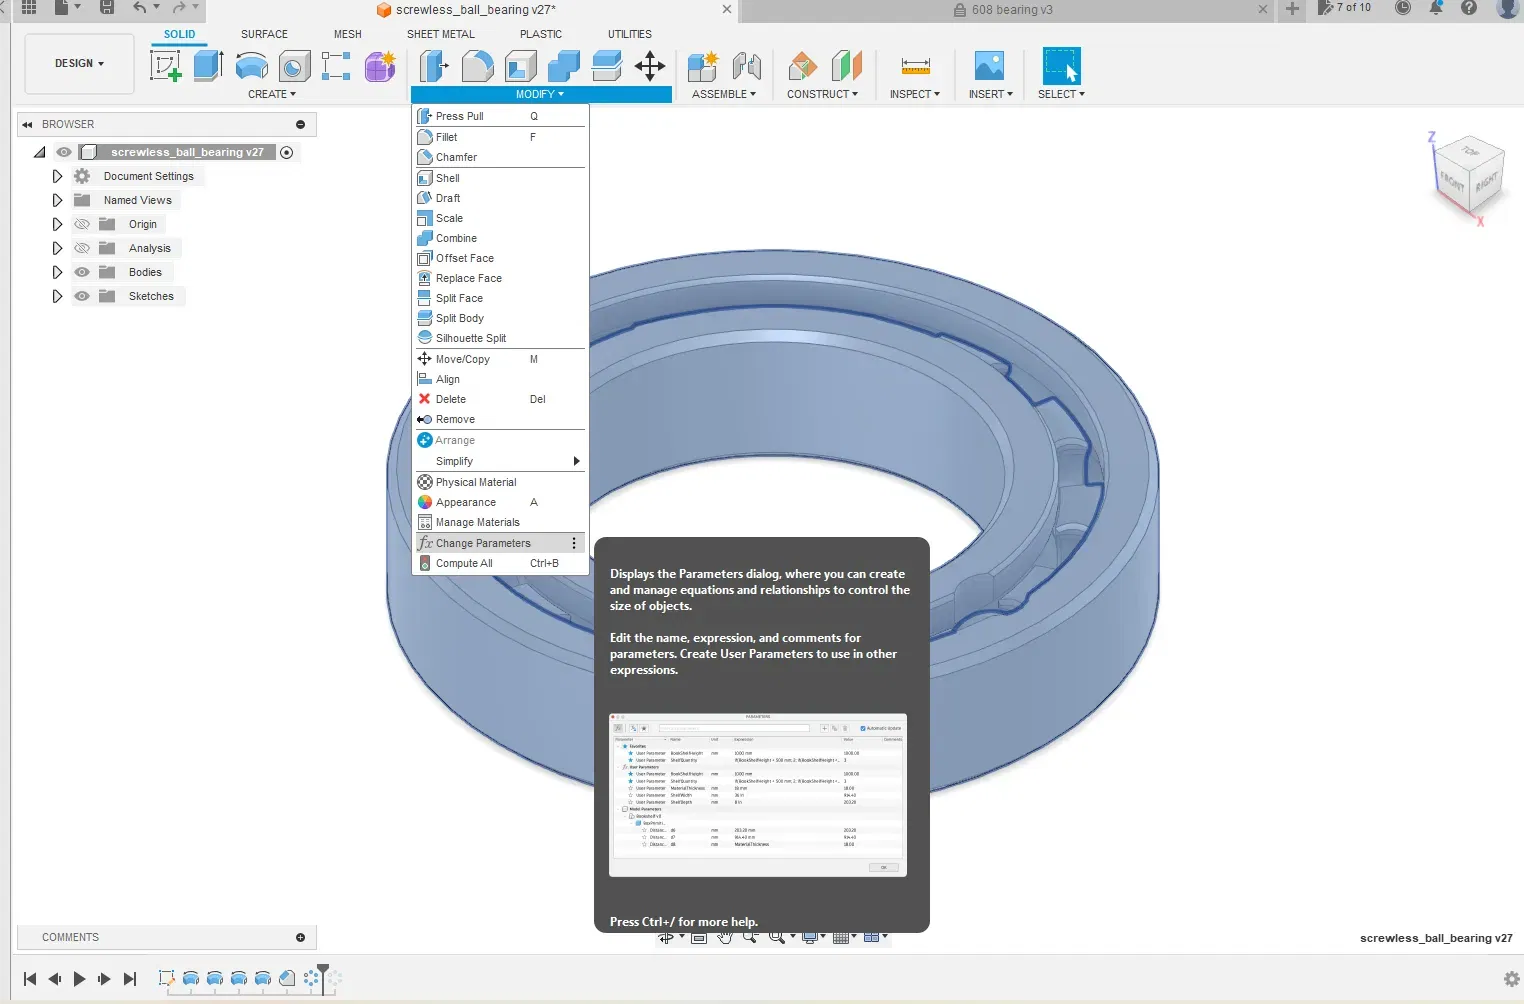Open the ASSEMBLE dropdown menu

[723, 94]
